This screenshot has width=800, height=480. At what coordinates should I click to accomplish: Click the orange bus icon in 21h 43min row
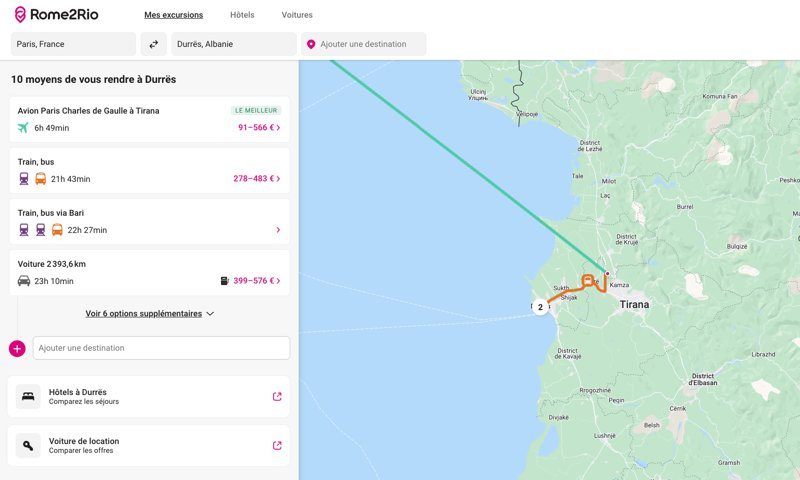41,179
